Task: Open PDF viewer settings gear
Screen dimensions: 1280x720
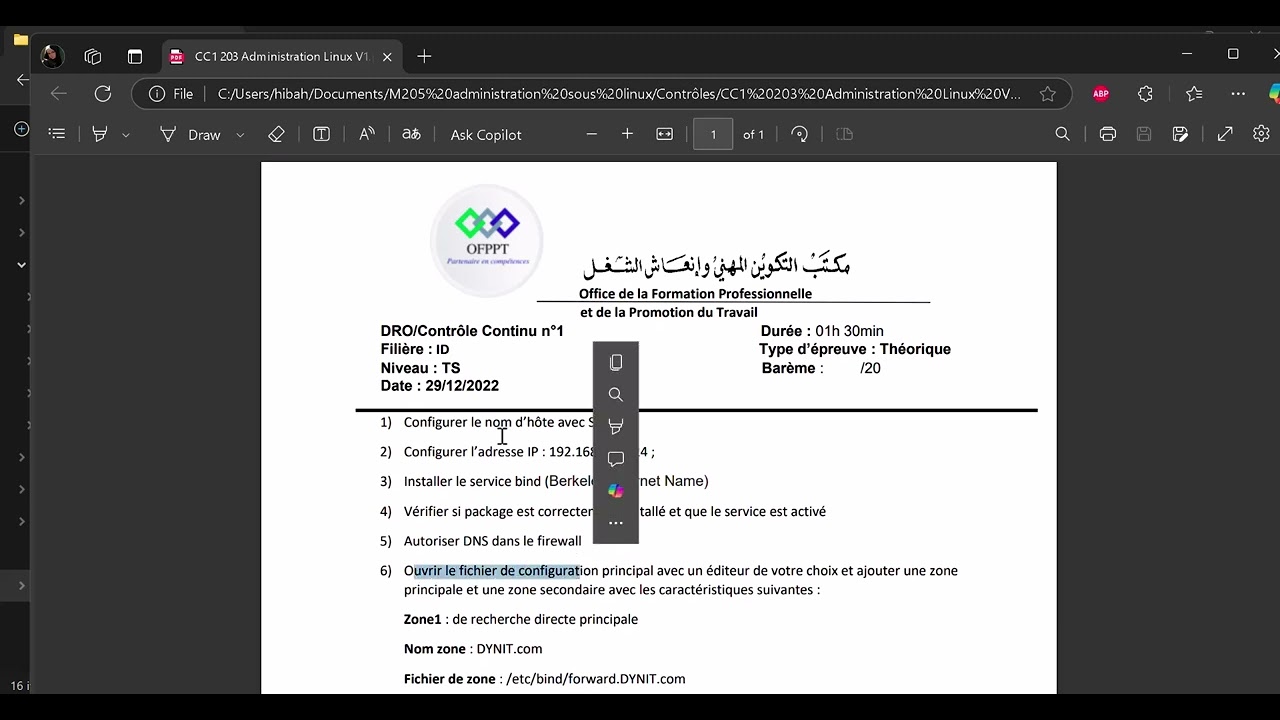Action: [x=1261, y=134]
